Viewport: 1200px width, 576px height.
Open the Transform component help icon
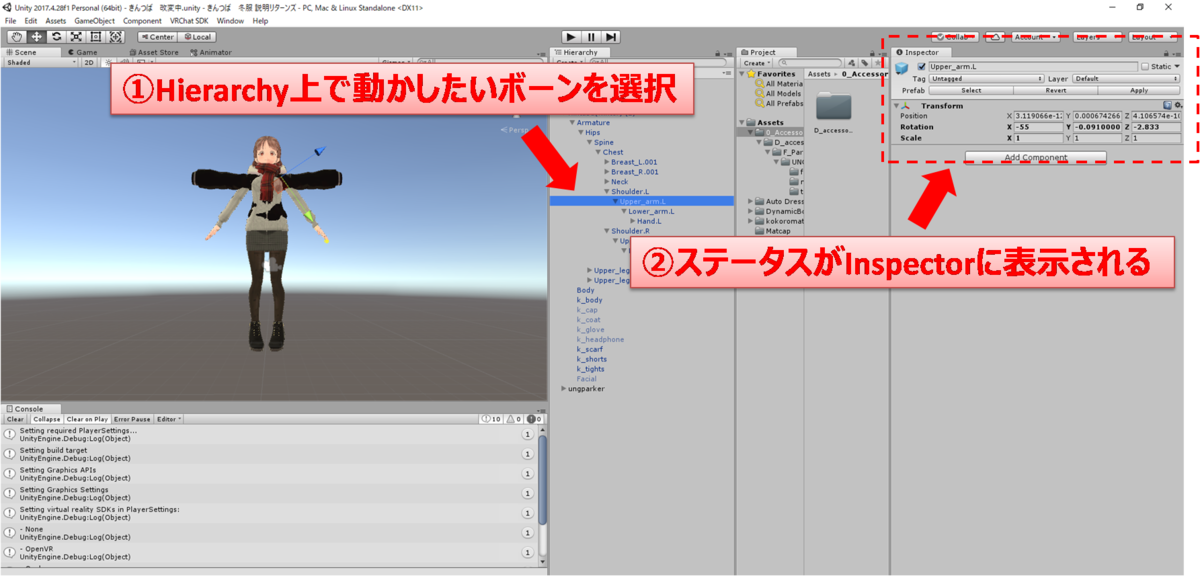click(x=1168, y=105)
